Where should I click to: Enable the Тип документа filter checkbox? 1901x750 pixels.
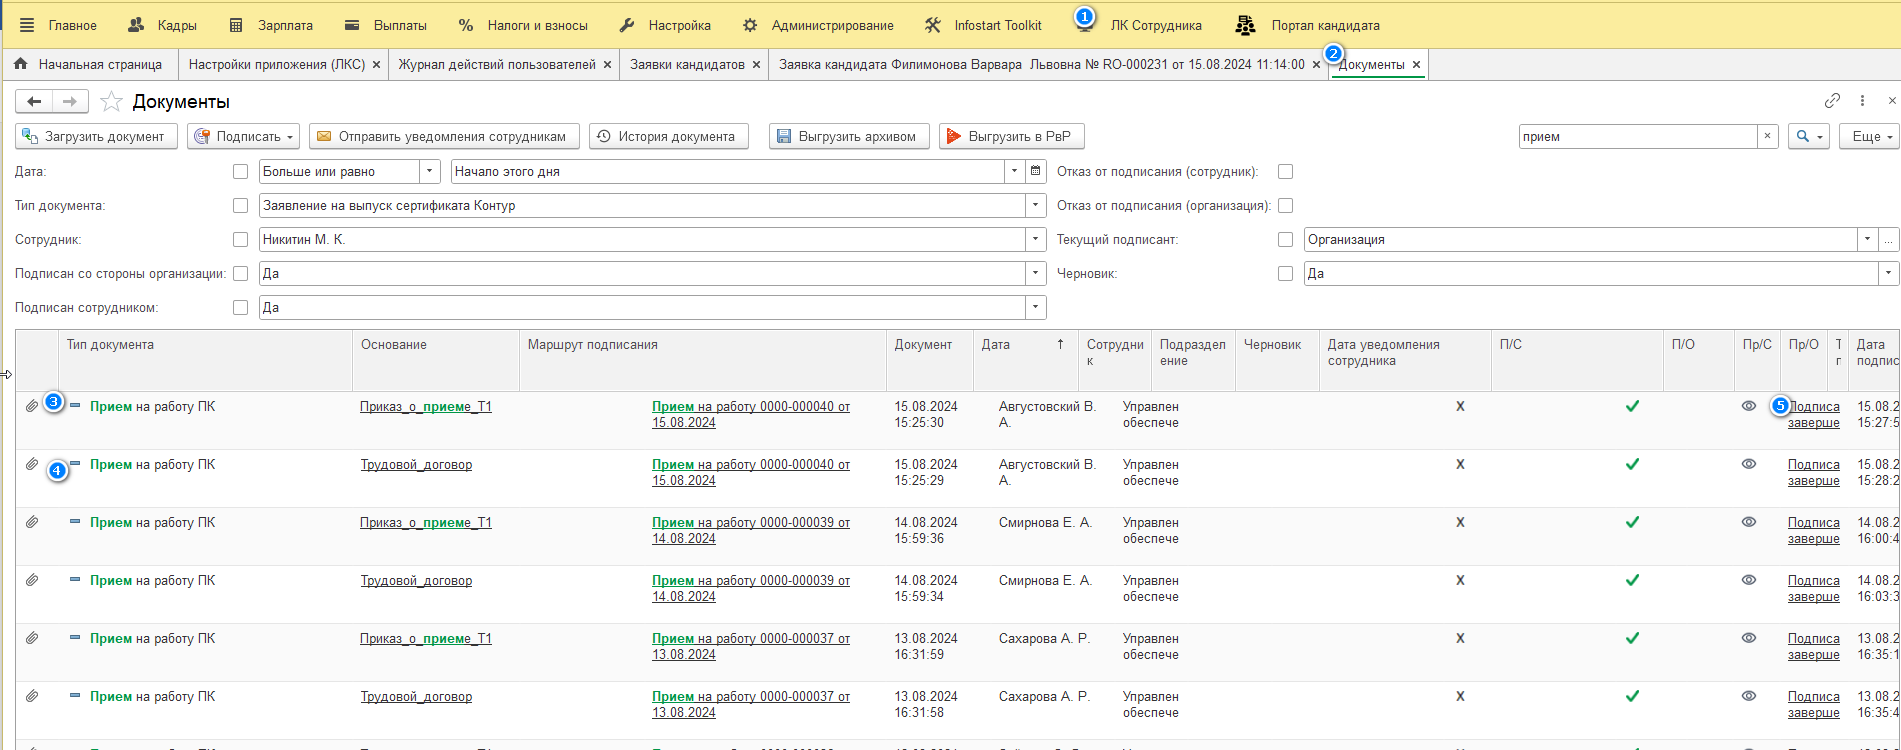pyautogui.click(x=240, y=206)
